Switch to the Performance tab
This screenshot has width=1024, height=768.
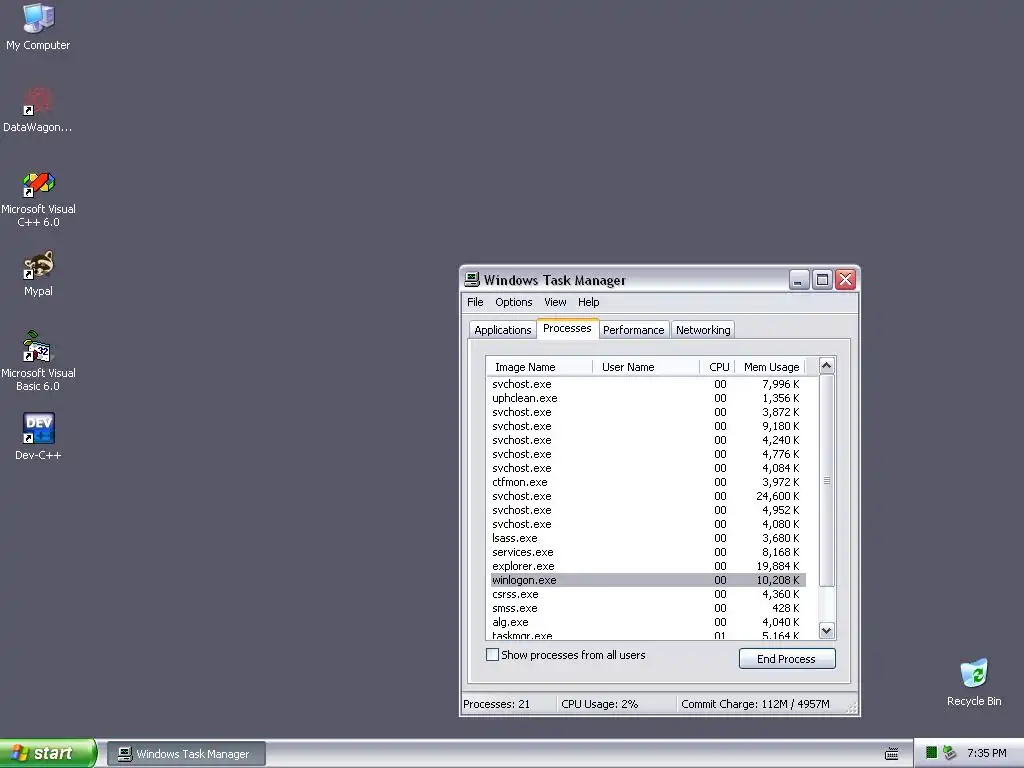click(x=633, y=330)
